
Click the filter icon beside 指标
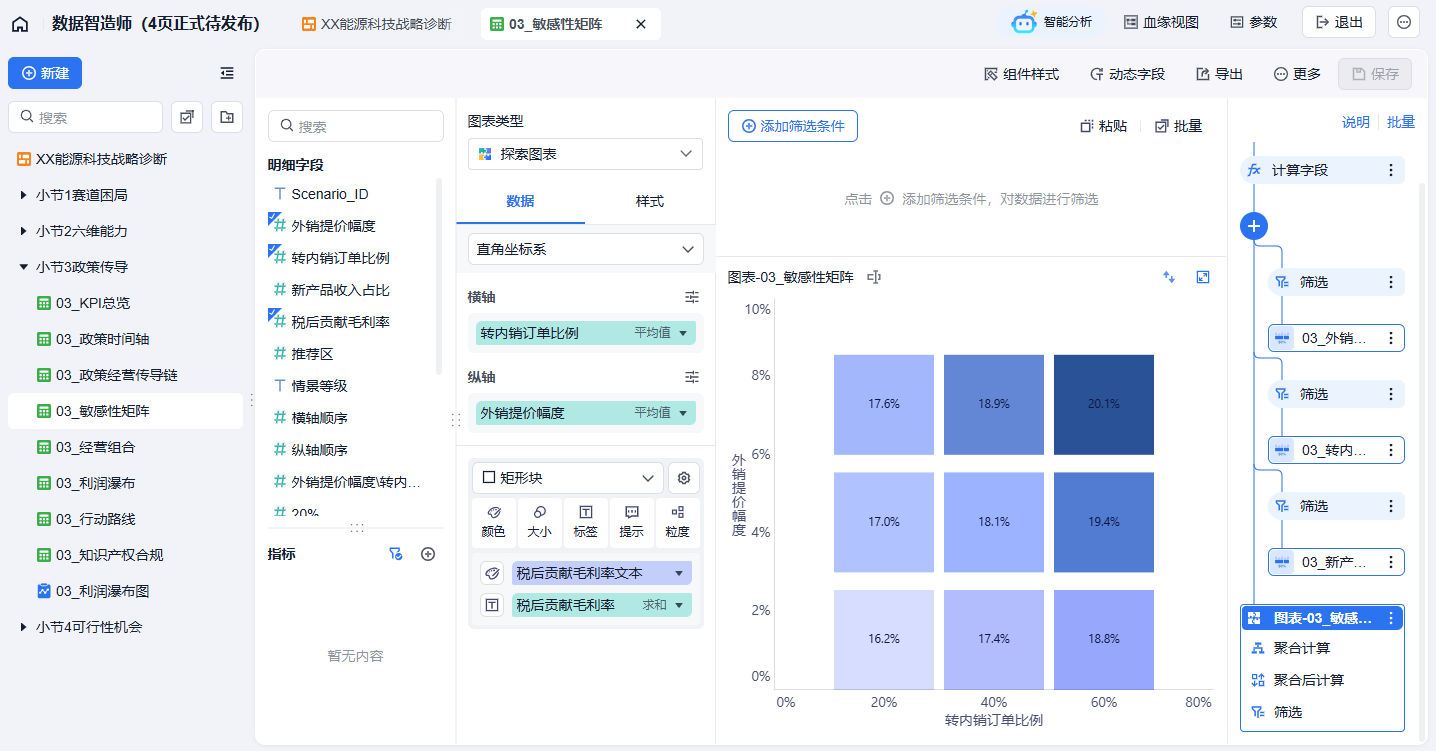pos(396,554)
